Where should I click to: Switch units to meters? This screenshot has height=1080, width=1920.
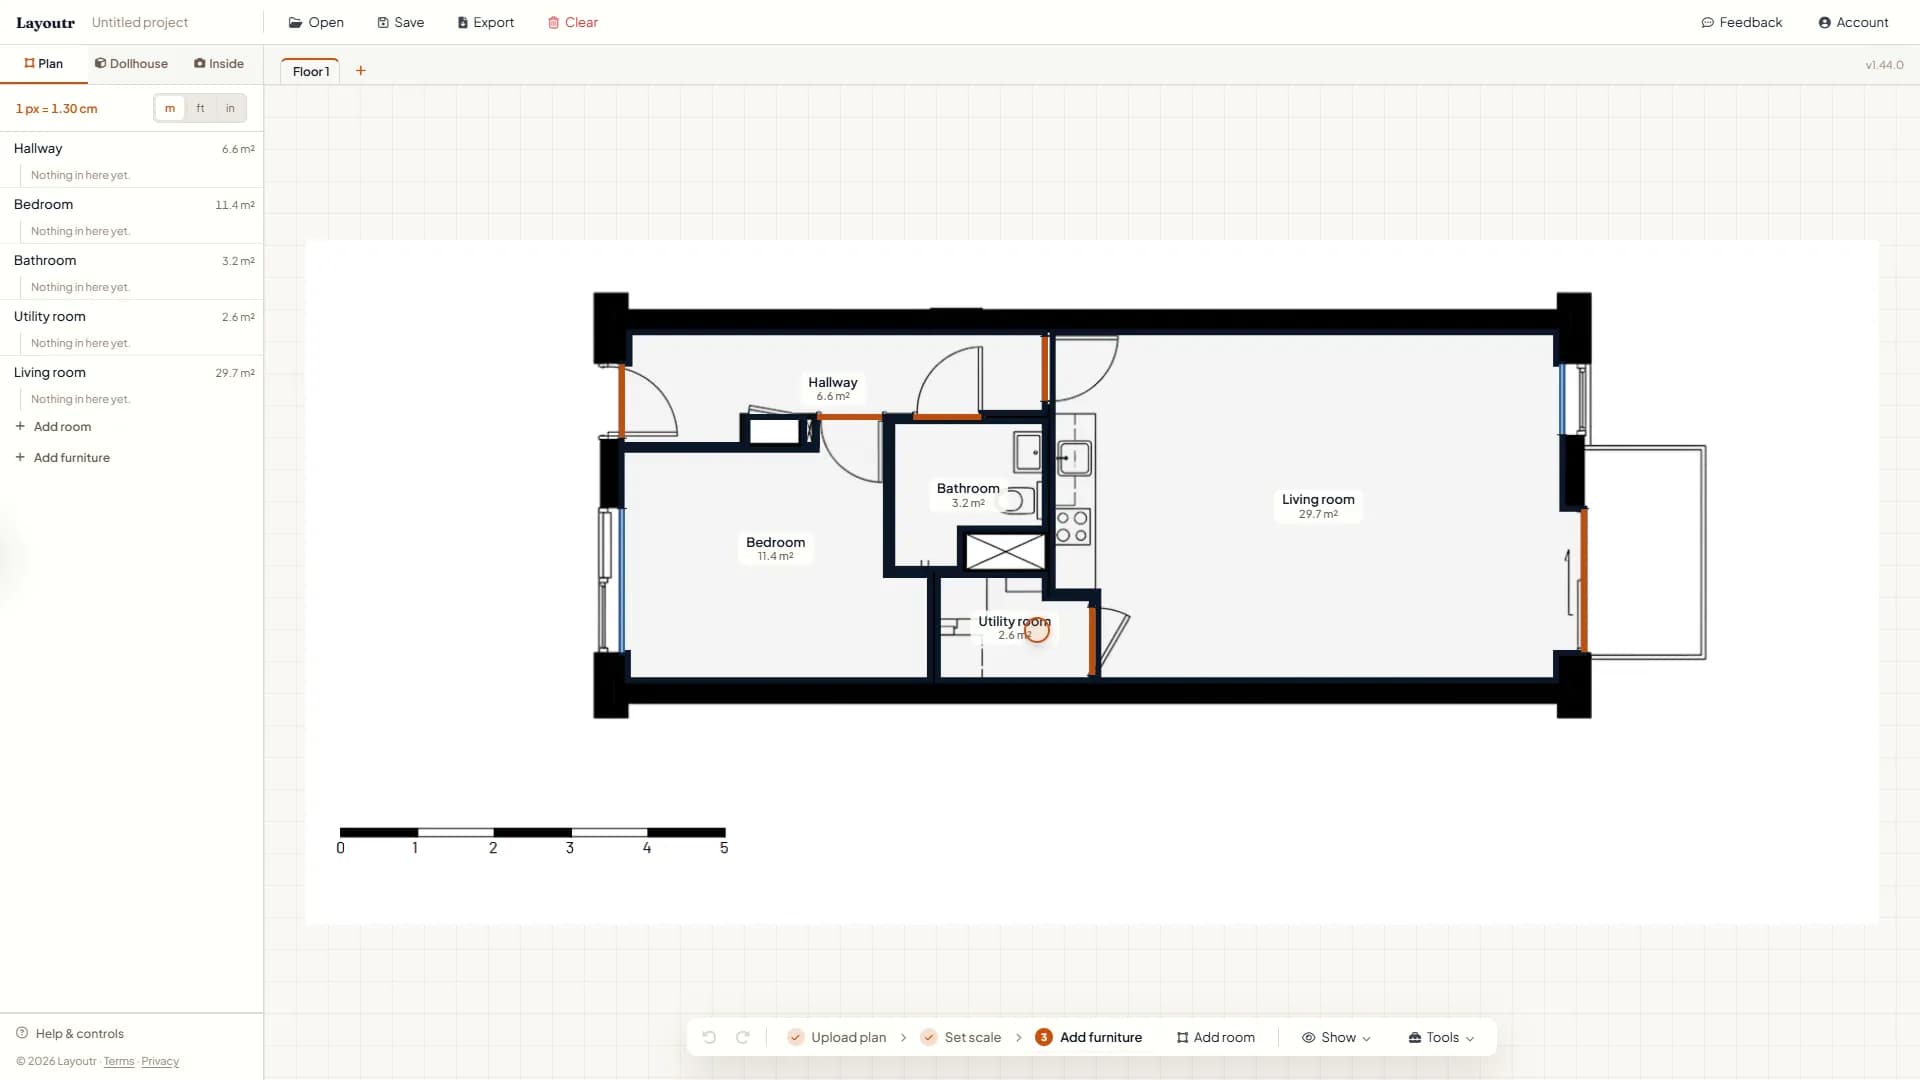point(170,108)
